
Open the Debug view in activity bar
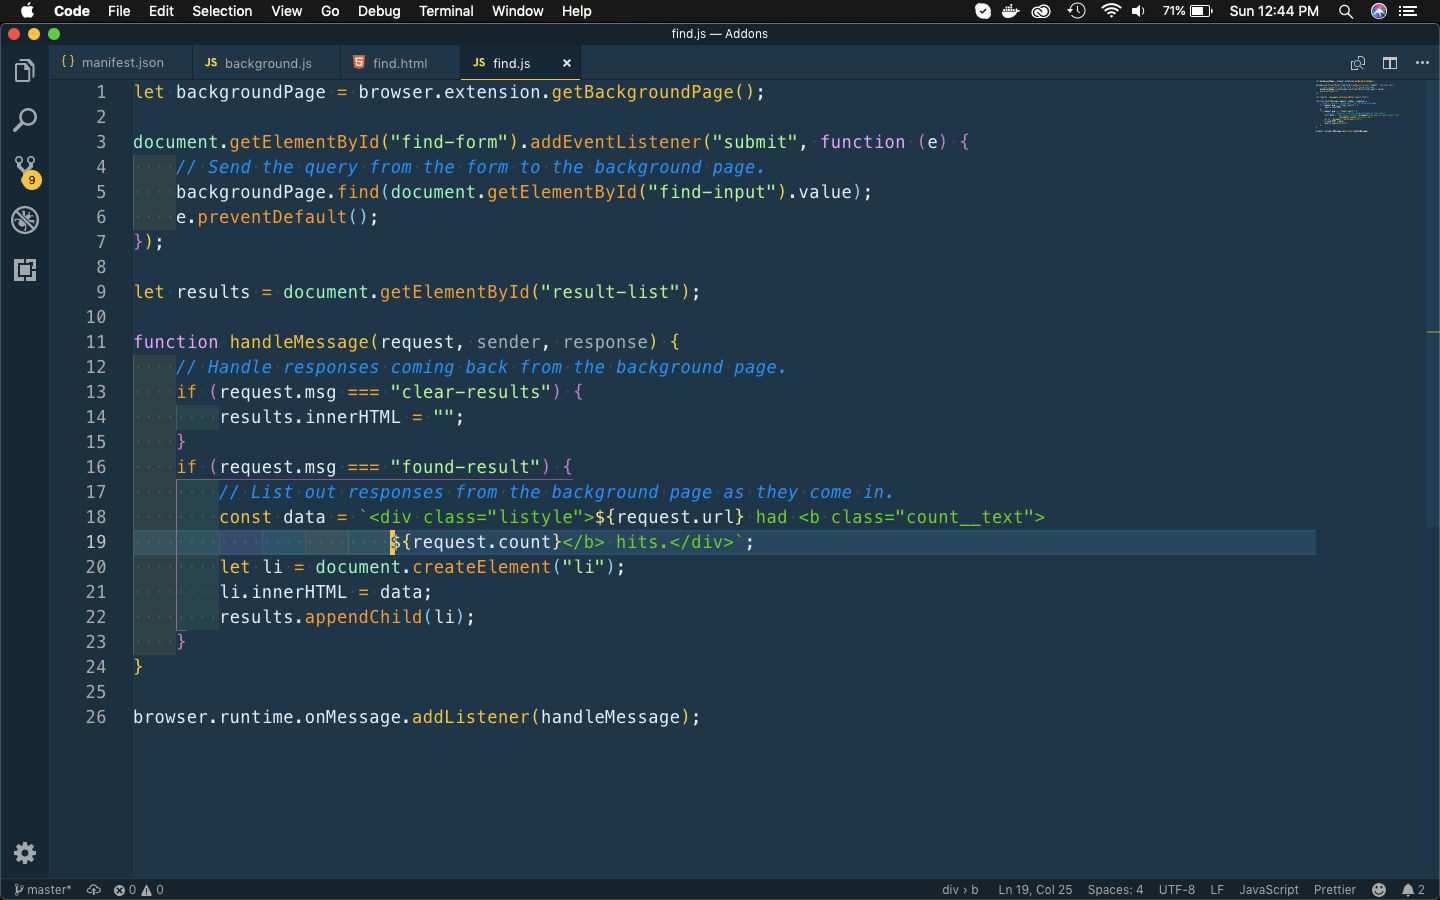[x=25, y=220]
